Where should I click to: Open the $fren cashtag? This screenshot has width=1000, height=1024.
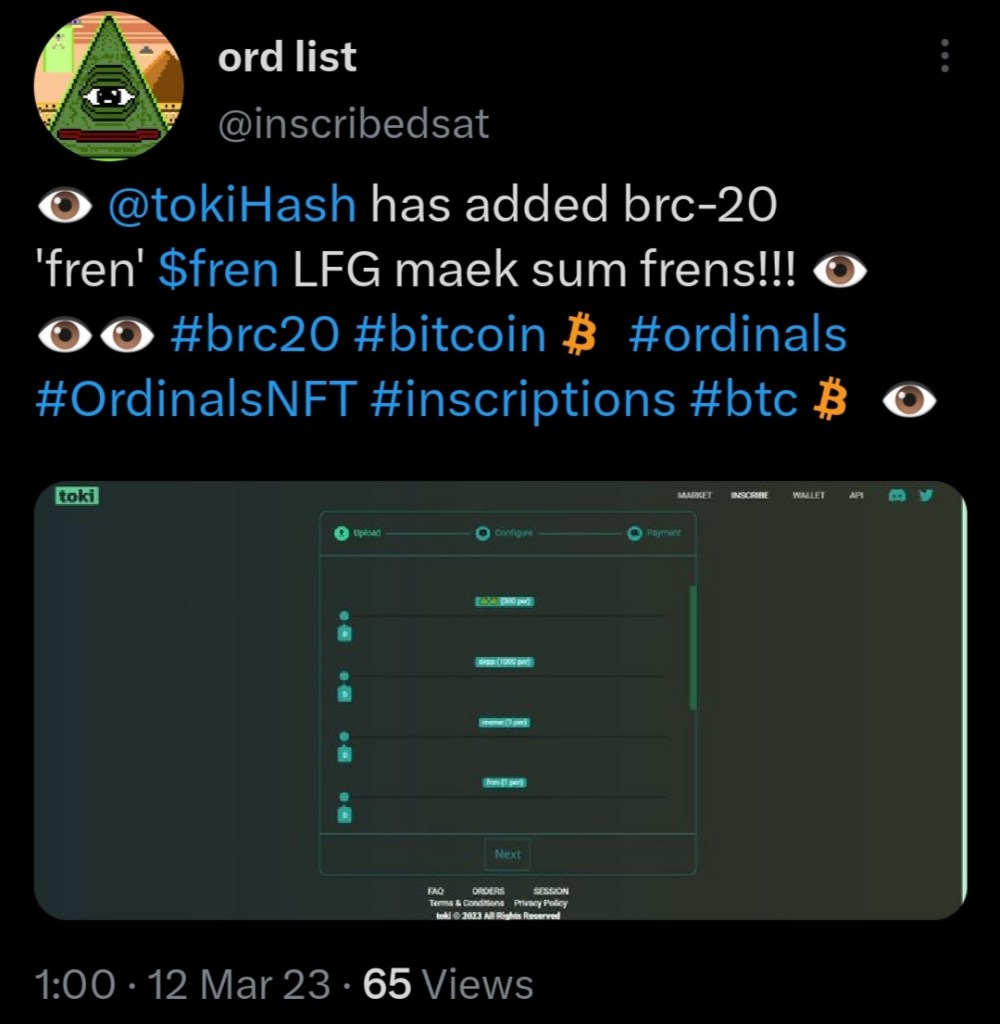click(218, 270)
